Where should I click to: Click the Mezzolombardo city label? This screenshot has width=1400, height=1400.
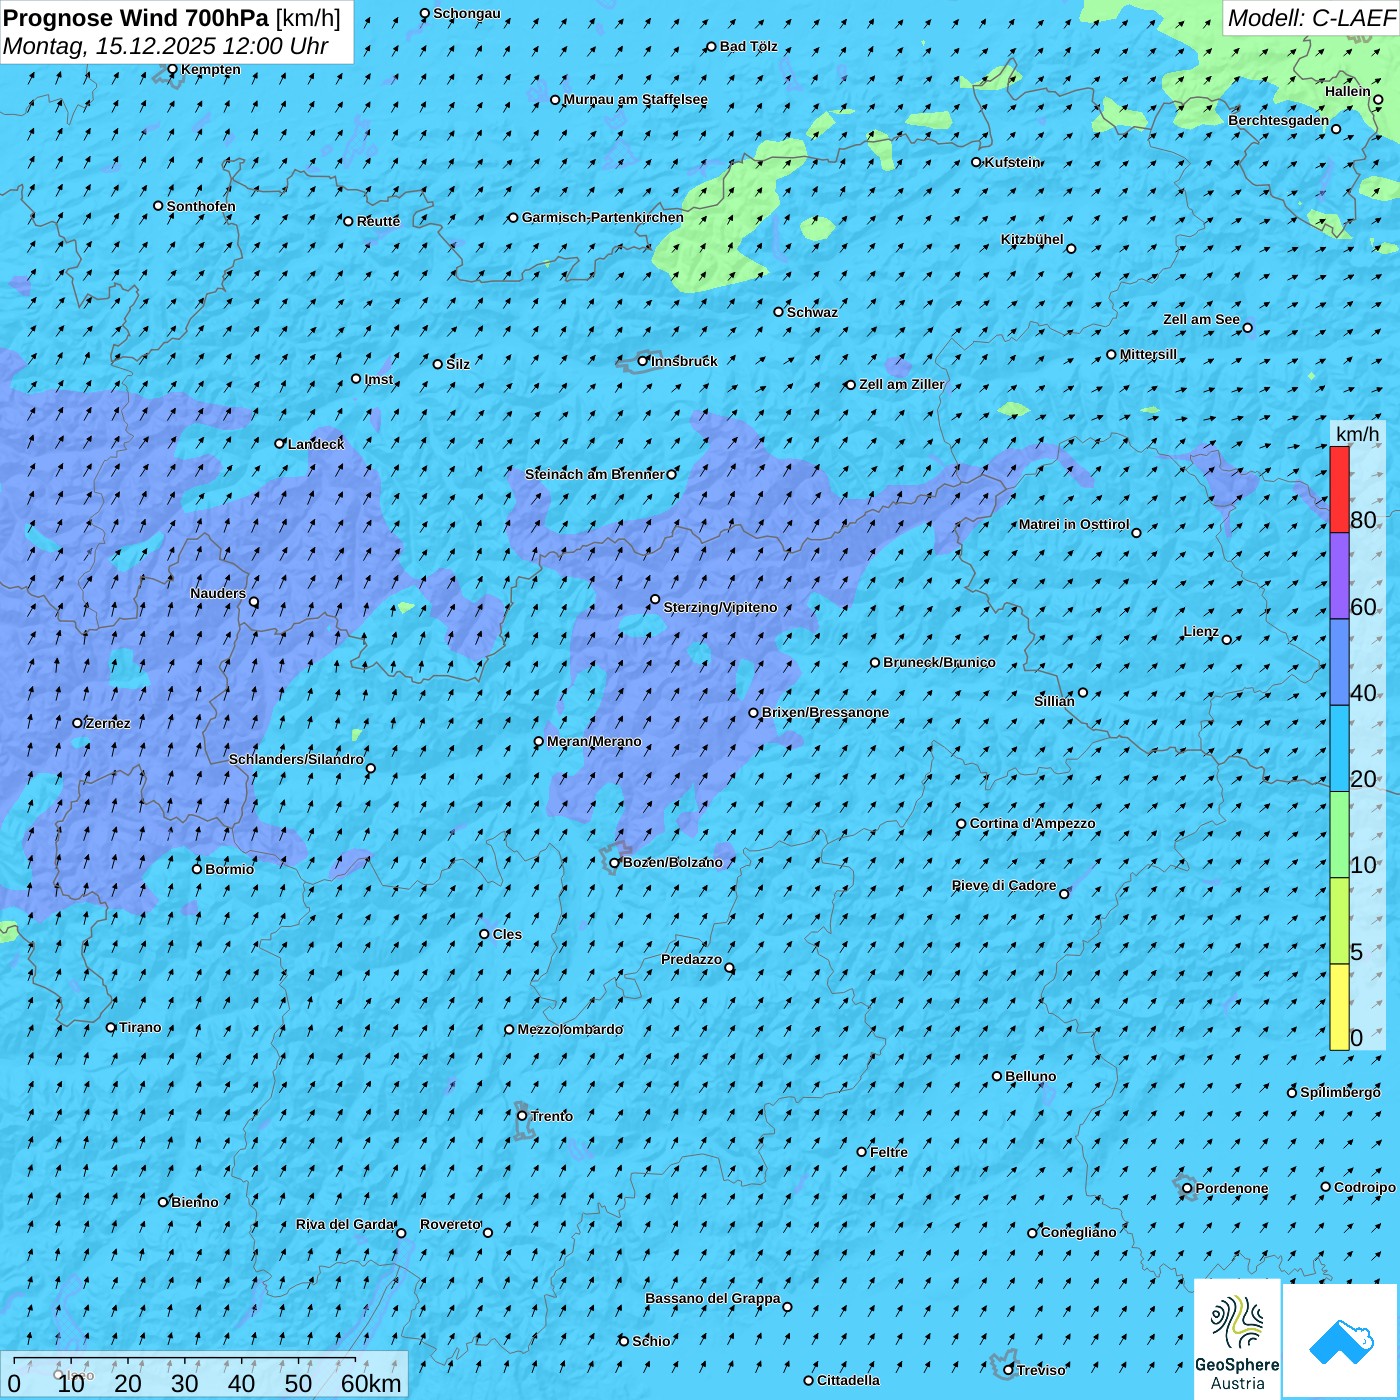click(x=570, y=1029)
